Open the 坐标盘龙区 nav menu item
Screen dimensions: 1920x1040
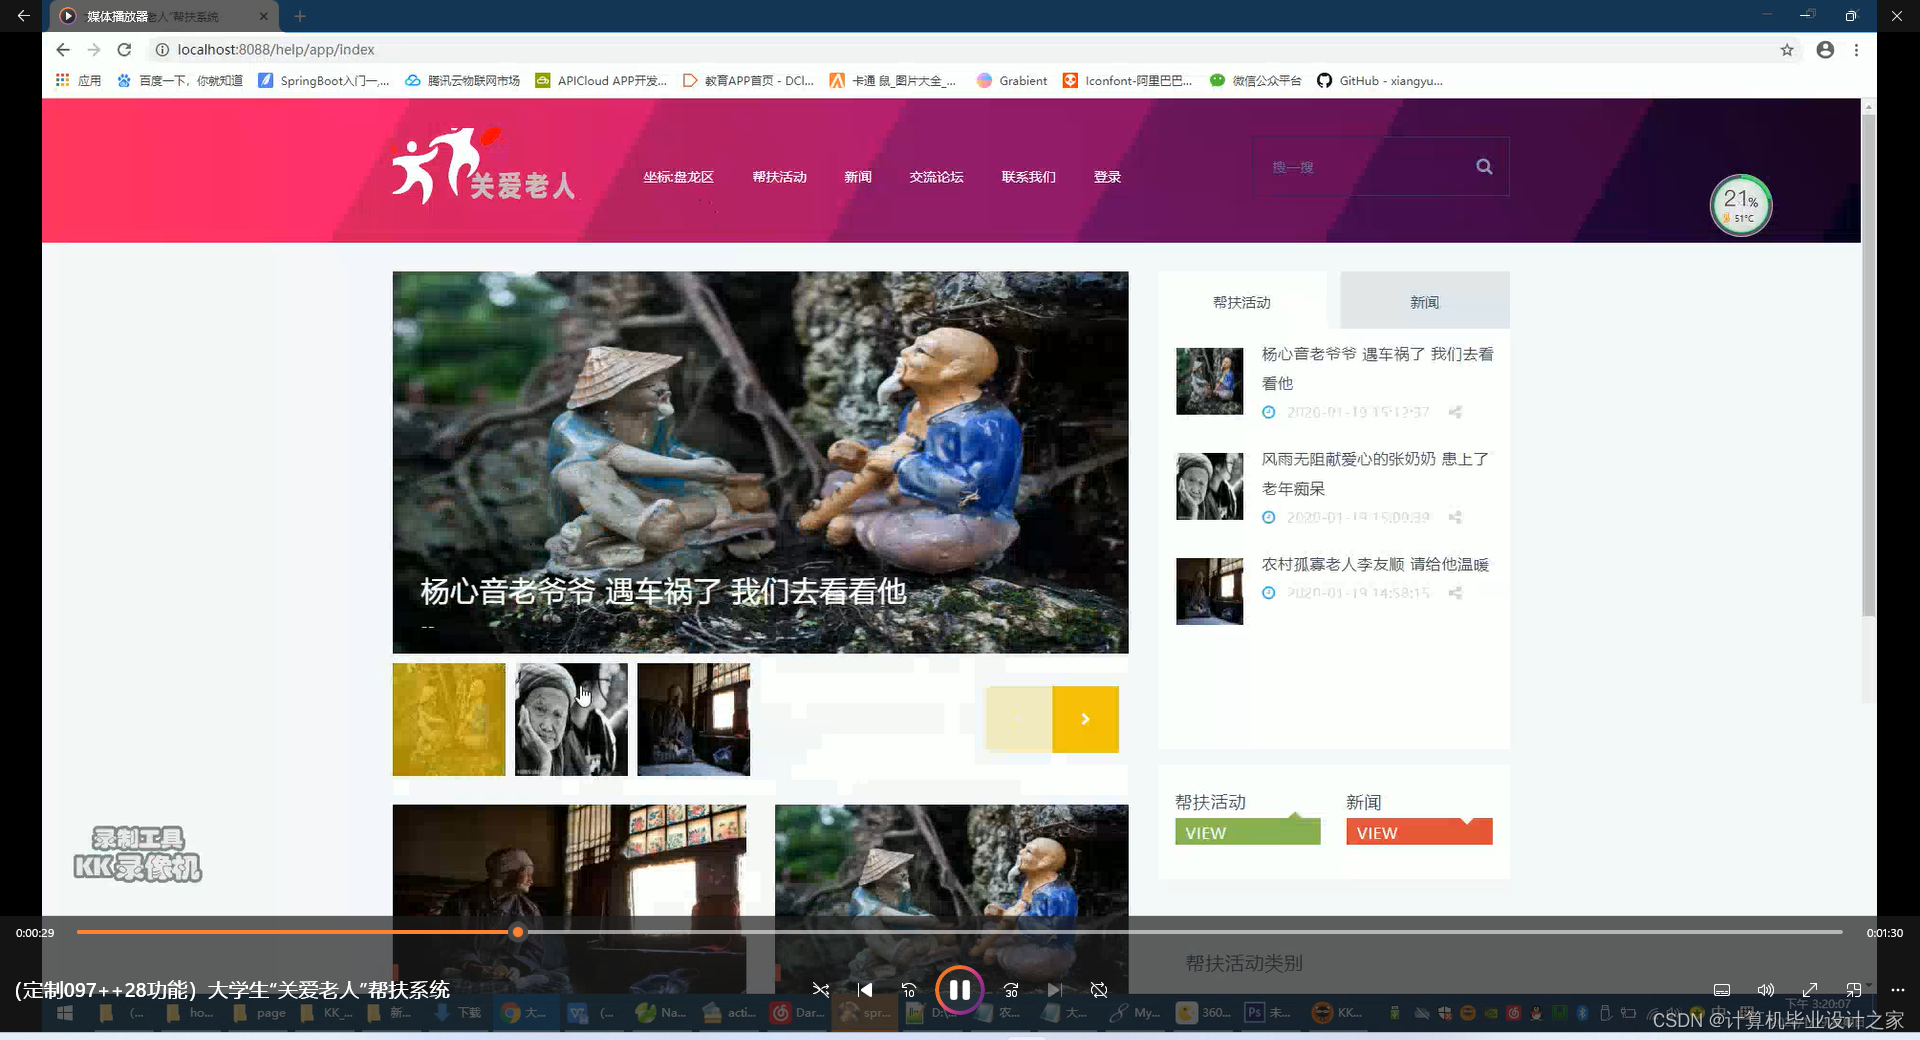[x=678, y=177]
